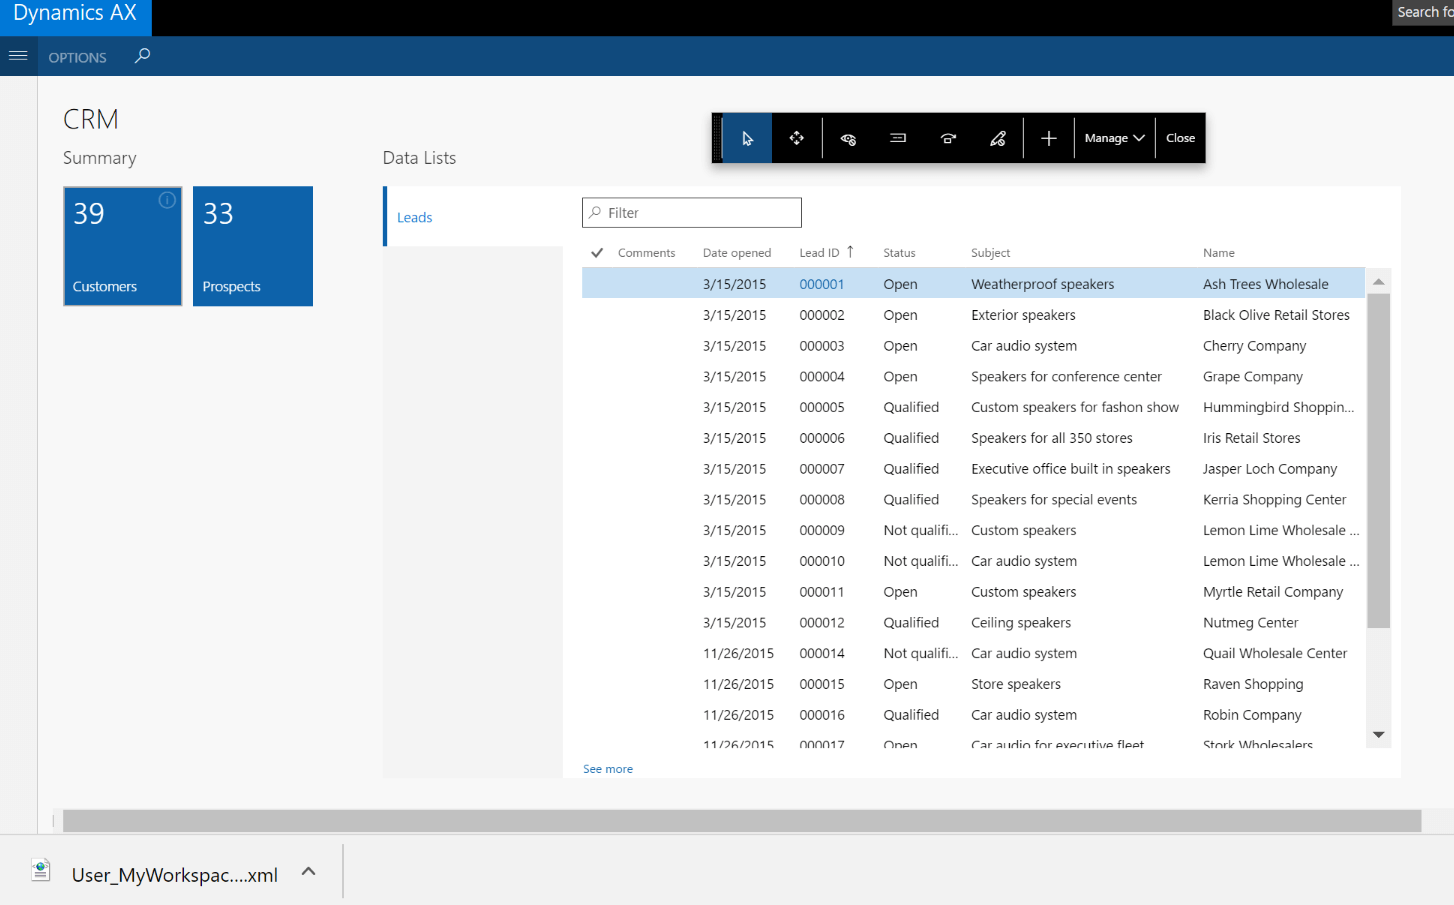
Task: Expand the Manage dropdown
Action: point(1114,138)
